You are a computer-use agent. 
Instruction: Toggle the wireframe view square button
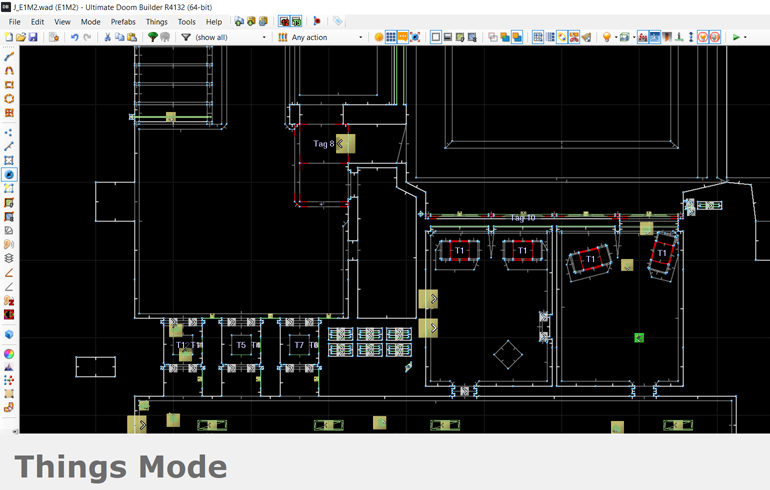[436, 37]
